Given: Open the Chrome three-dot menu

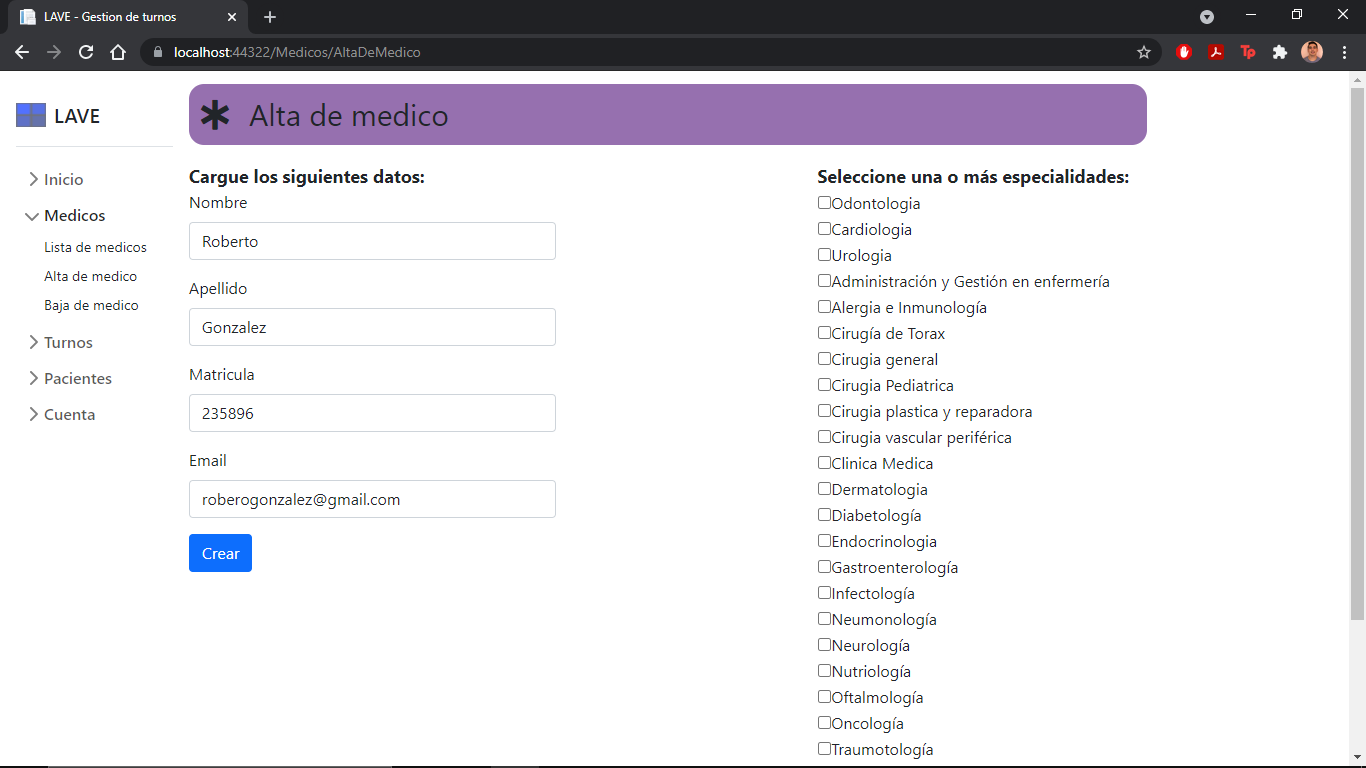Looking at the screenshot, I should point(1344,52).
